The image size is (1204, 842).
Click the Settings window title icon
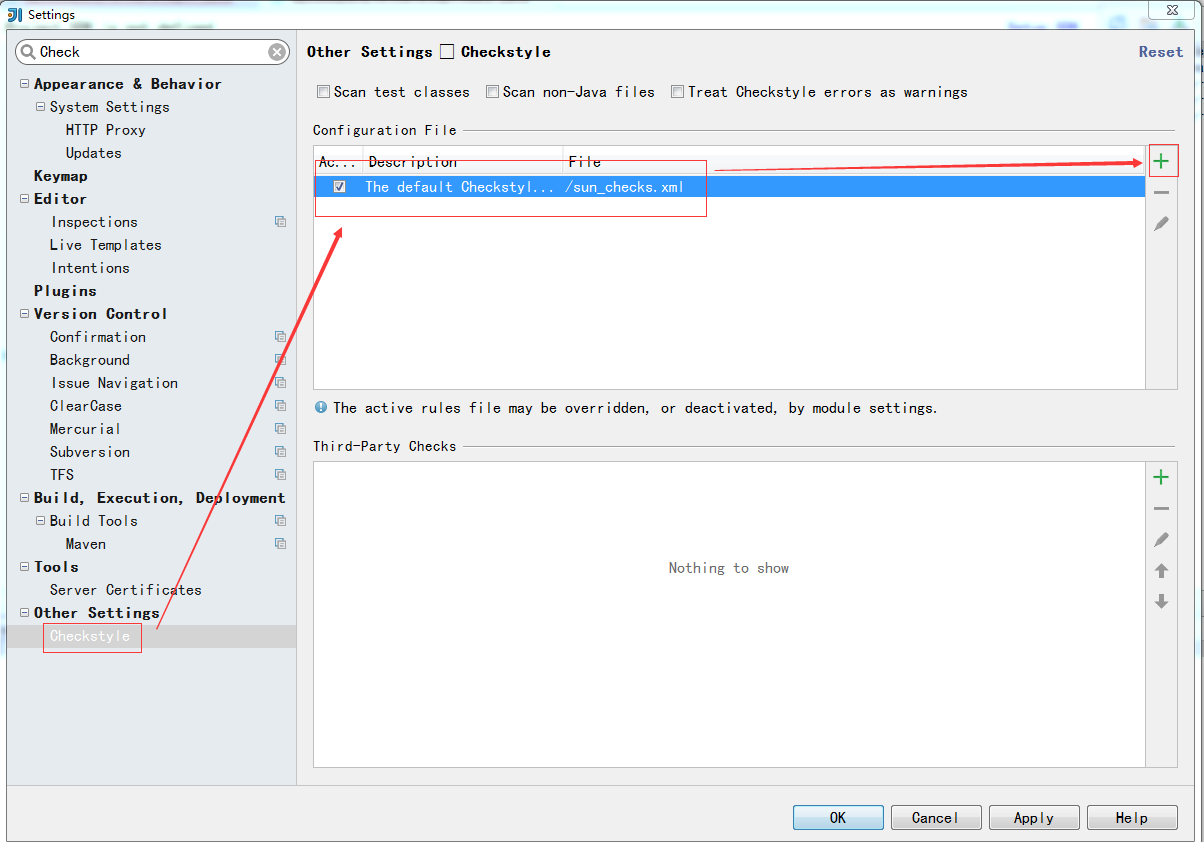[x=15, y=15]
